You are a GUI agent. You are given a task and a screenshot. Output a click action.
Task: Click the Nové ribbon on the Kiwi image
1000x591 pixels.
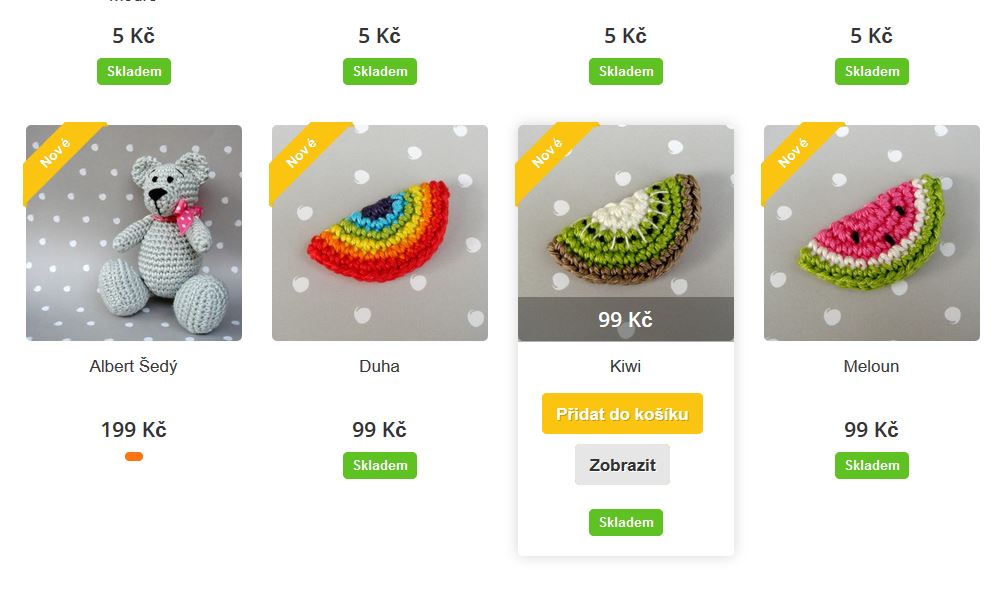tap(547, 153)
